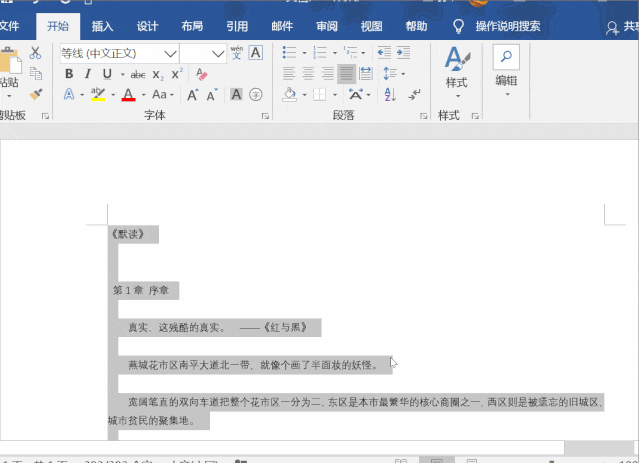Image resolution: width=639 pixels, height=463 pixels.
Task: Switch to the 引用 (References) tab
Action: point(237,26)
